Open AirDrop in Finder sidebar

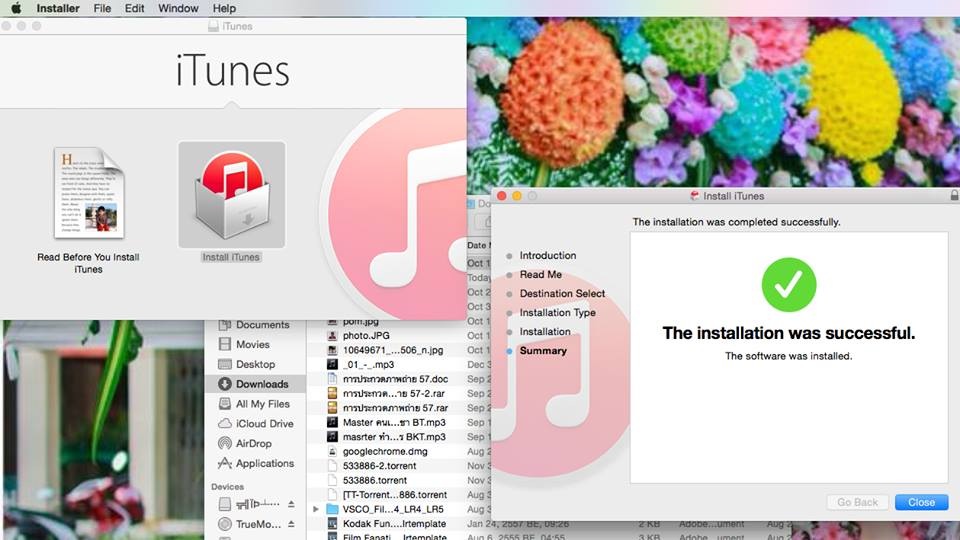(x=255, y=443)
